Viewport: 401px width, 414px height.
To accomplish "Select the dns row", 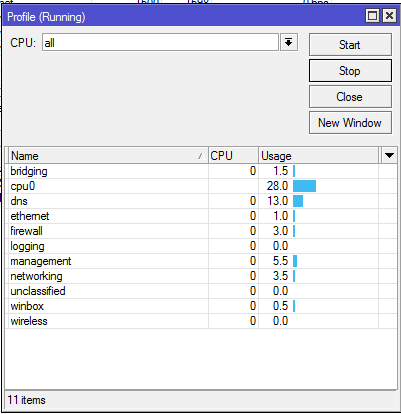I will tap(201, 201).
